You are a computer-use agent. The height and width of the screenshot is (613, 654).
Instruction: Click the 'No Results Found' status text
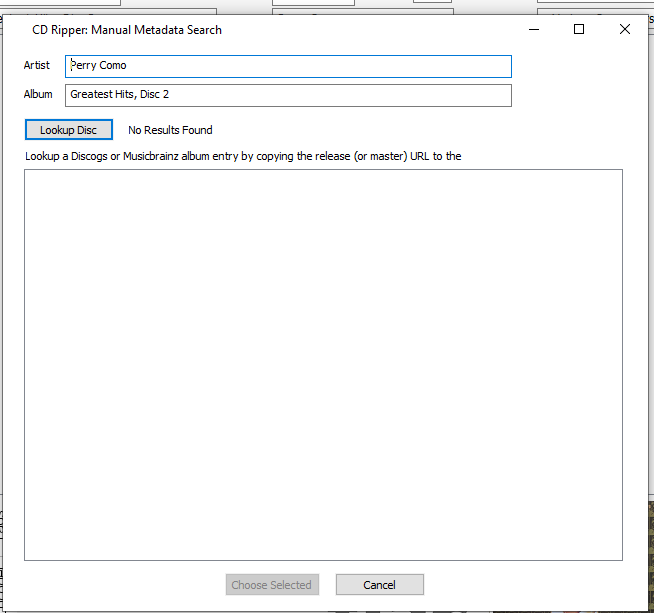(x=170, y=130)
